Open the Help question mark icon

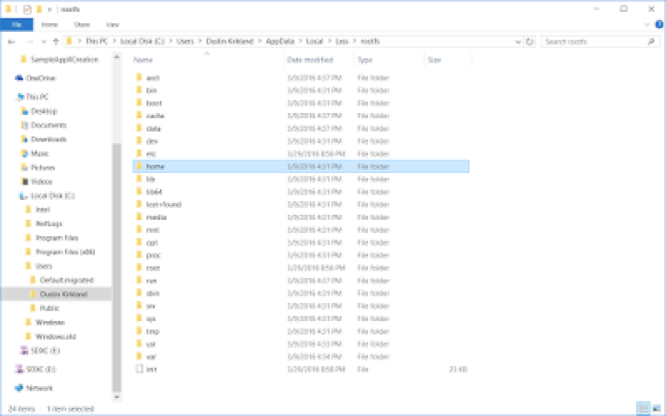pos(660,25)
